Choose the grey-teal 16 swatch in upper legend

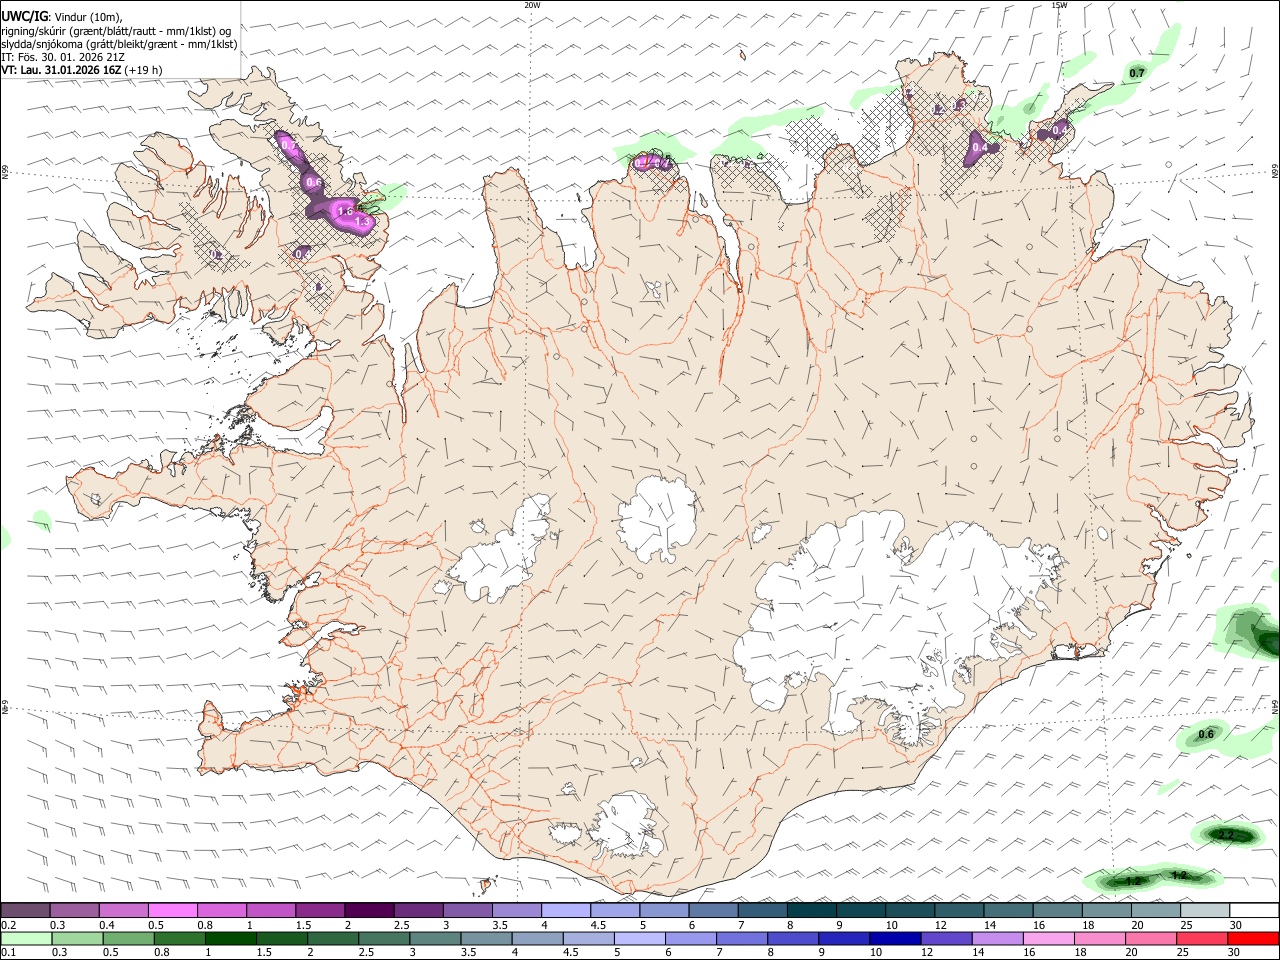coord(1057,911)
